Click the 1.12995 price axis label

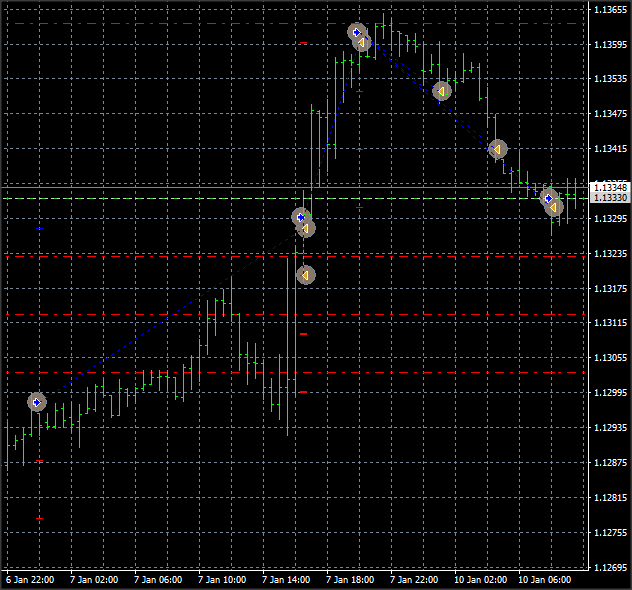click(610, 393)
